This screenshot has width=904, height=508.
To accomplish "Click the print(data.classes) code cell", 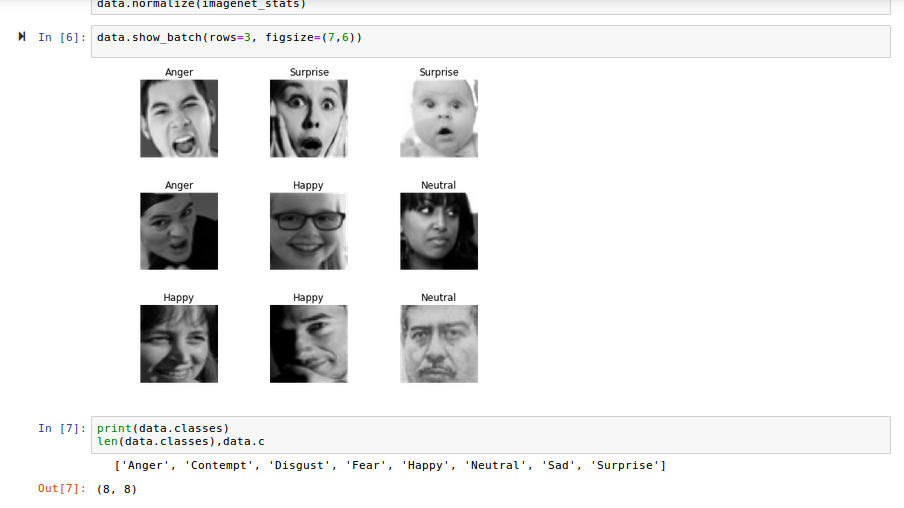I will tap(491, 435).
